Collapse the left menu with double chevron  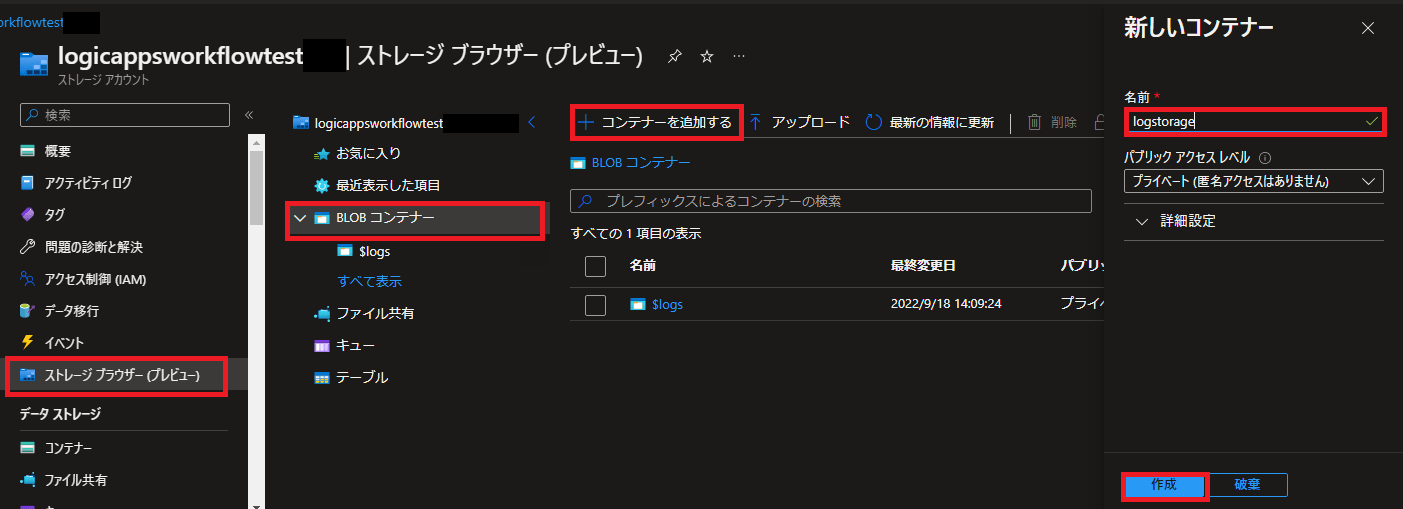249,115
